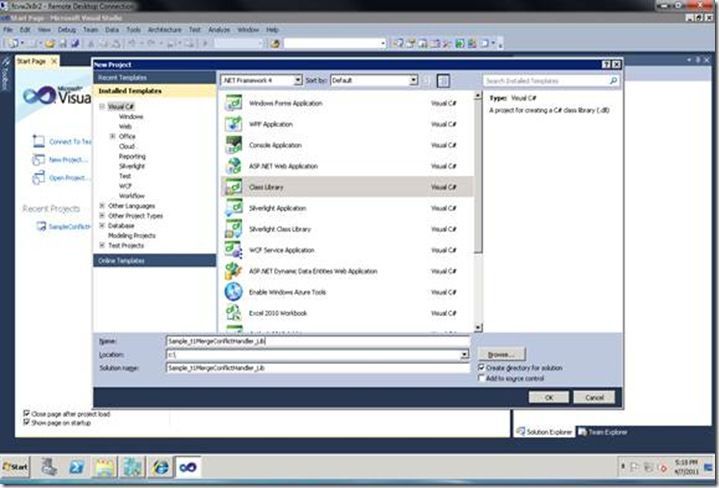The image size is (719, 488).
Task: Open the Windows Explorer folder taskbar icon
Action: tap(105, 467)
